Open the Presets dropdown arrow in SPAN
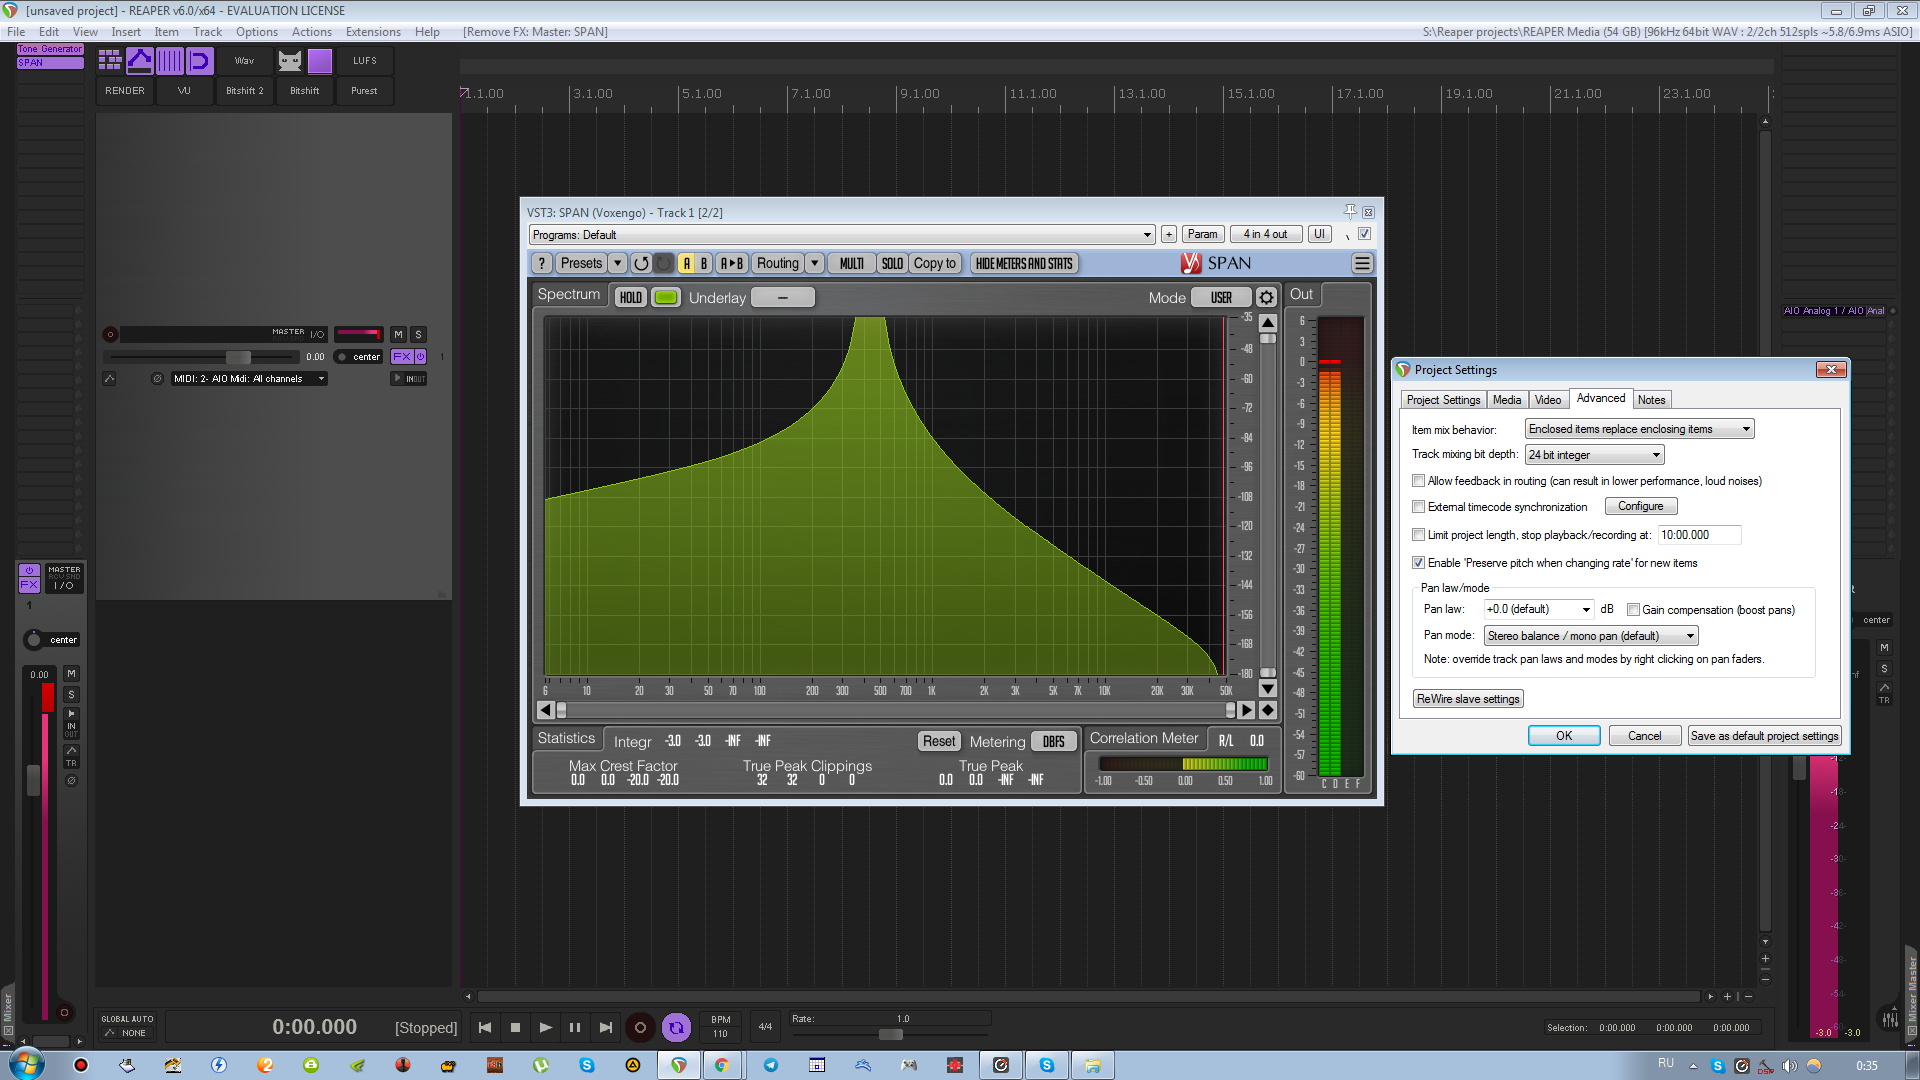This screenshot has width=1920, height=1080. tap(618, 263)
